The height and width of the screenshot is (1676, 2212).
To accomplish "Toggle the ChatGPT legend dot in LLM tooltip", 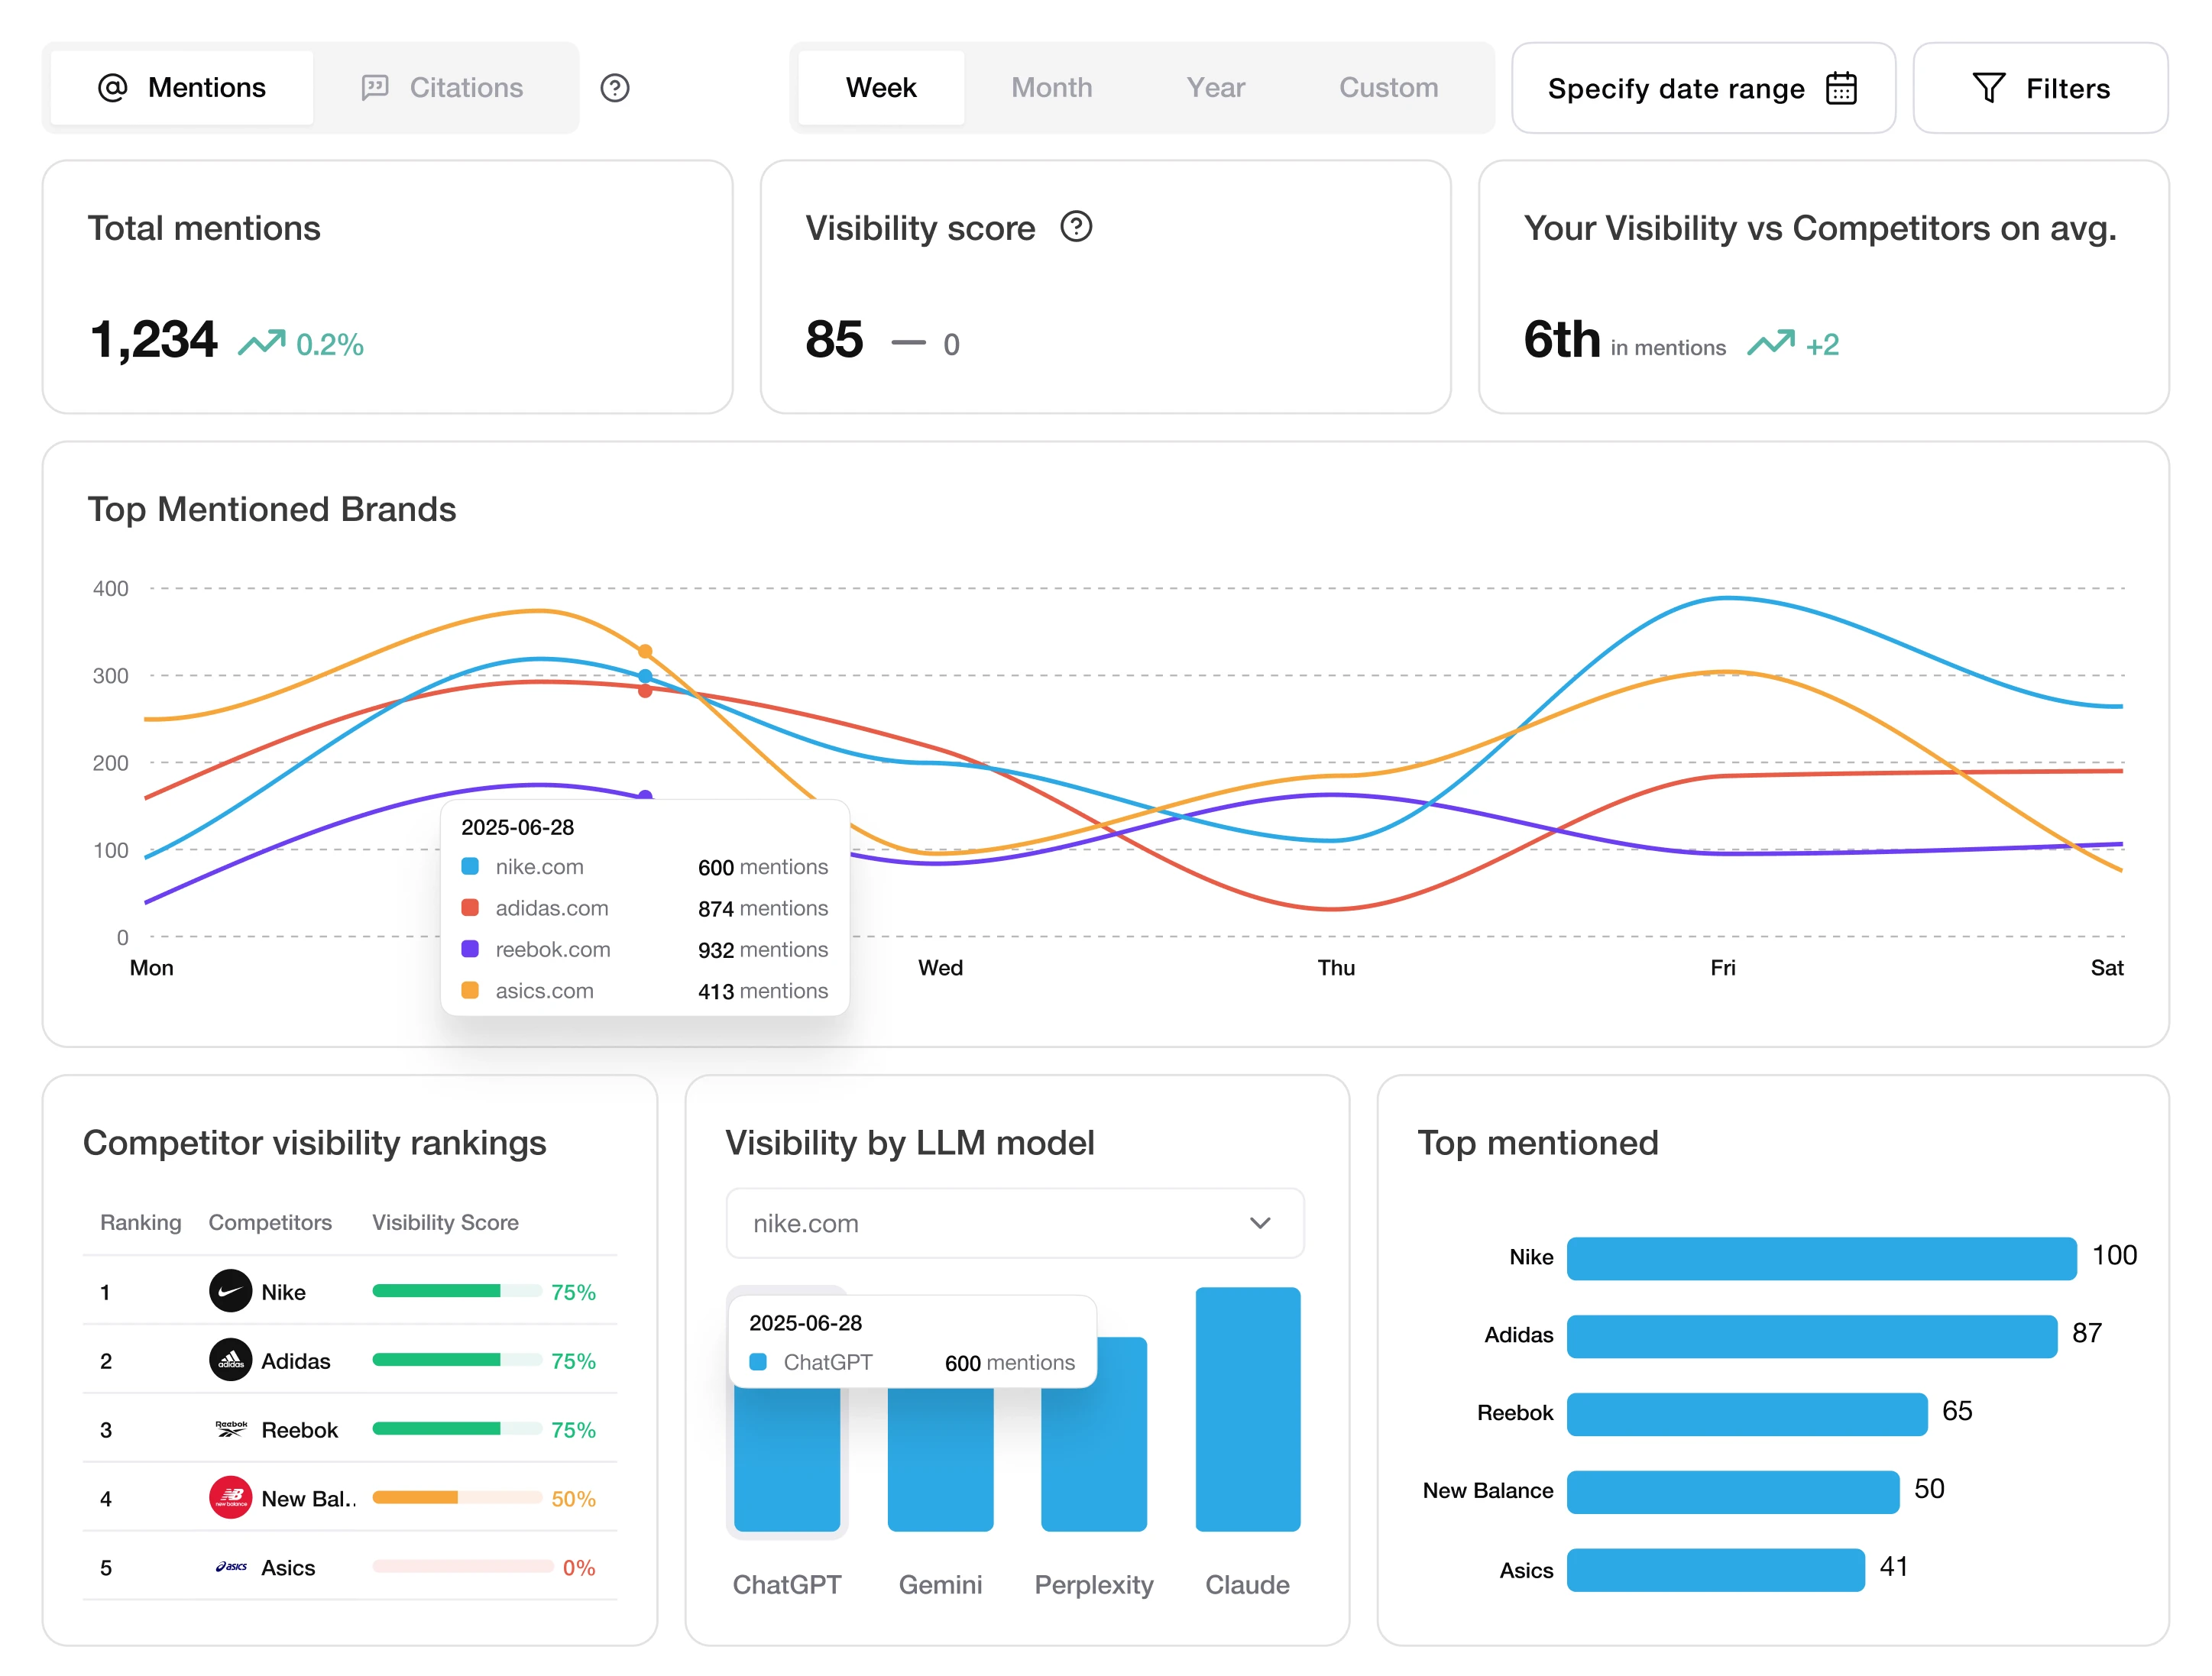I will [x=757, y=1362].
